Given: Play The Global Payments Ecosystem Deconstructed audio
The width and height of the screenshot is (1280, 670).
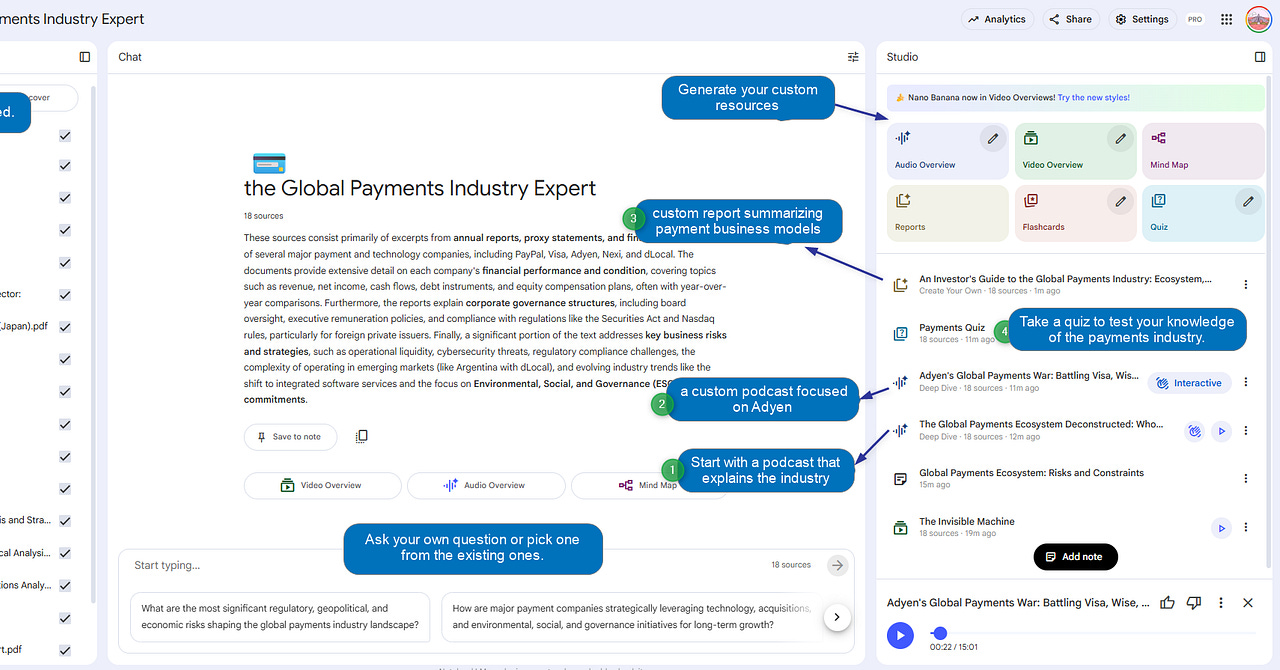Looking at the screenshot, I should tap(1221, 431).
